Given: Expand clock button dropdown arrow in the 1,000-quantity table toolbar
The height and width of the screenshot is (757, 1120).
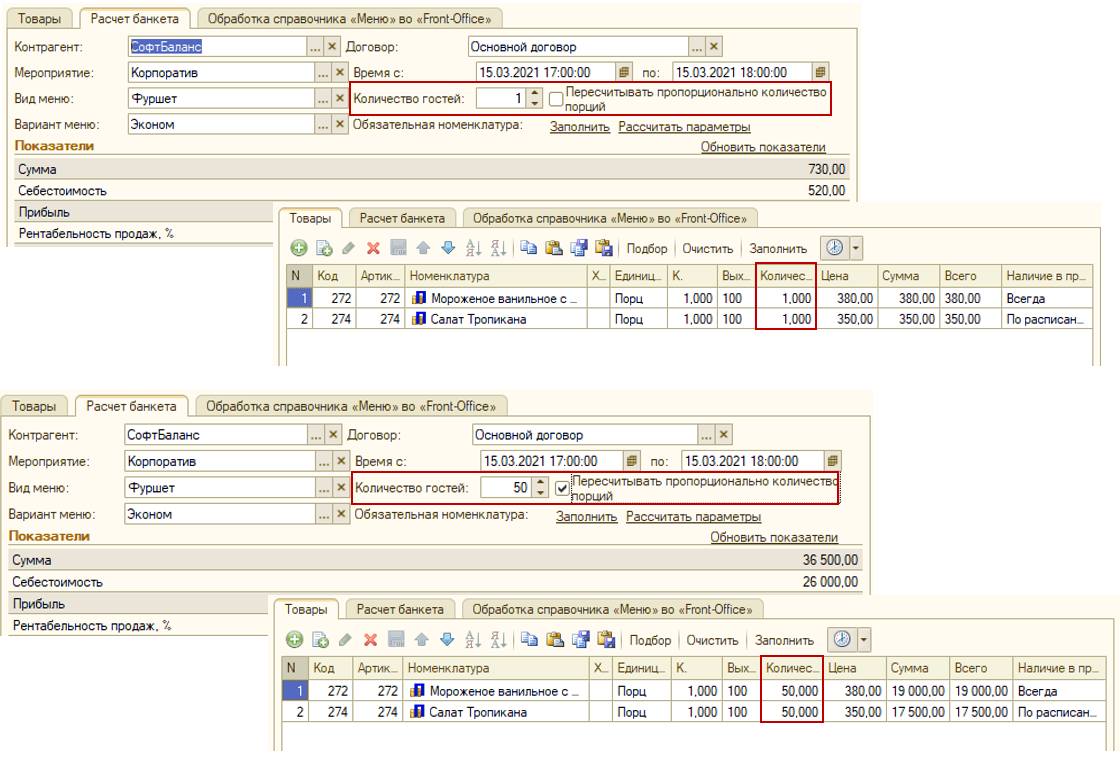Looking at the screenshot, I should 856,248.
